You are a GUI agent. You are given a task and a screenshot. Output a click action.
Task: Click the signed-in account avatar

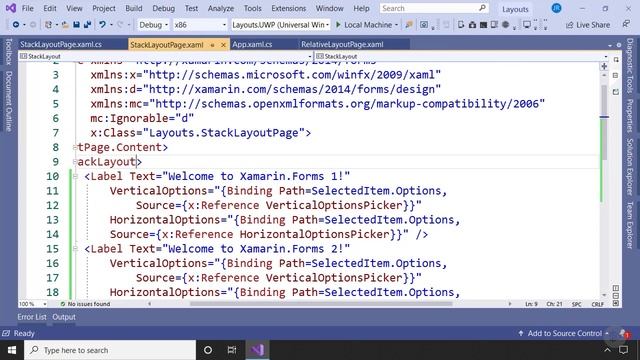(556, 8)
